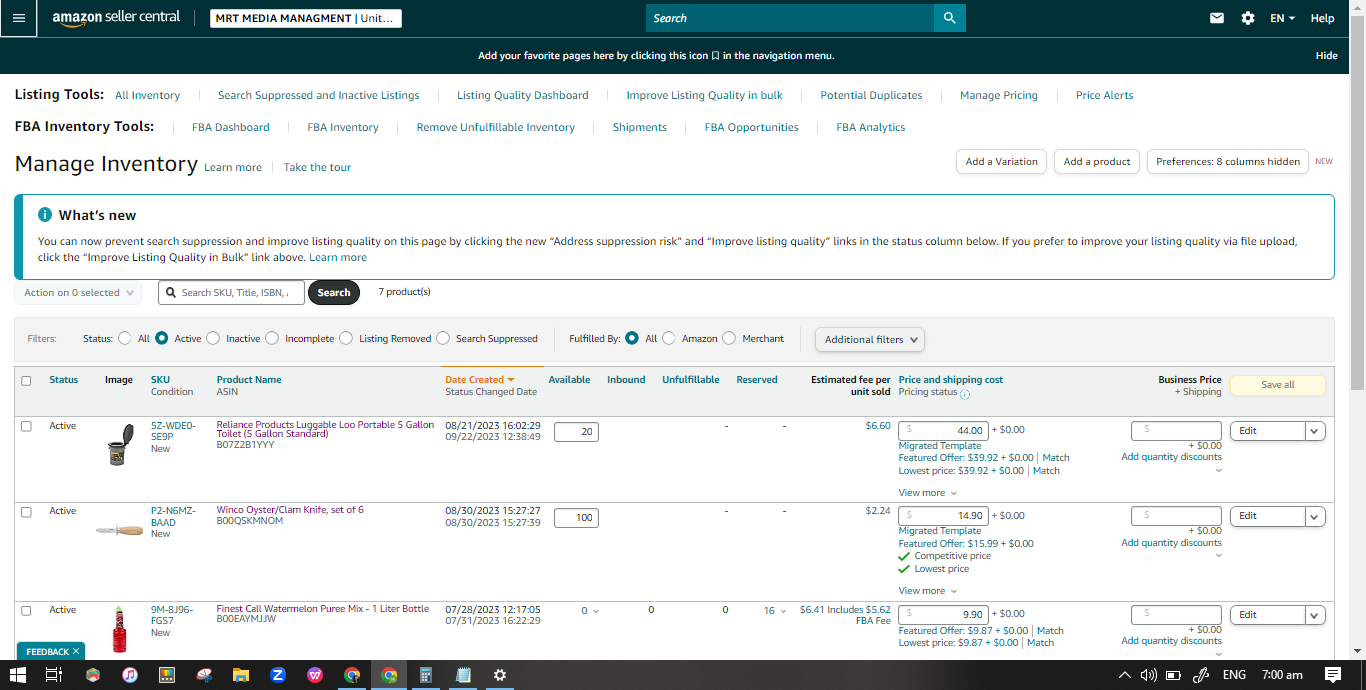Open the Action on 0 selected dropdown

[78, 293]
